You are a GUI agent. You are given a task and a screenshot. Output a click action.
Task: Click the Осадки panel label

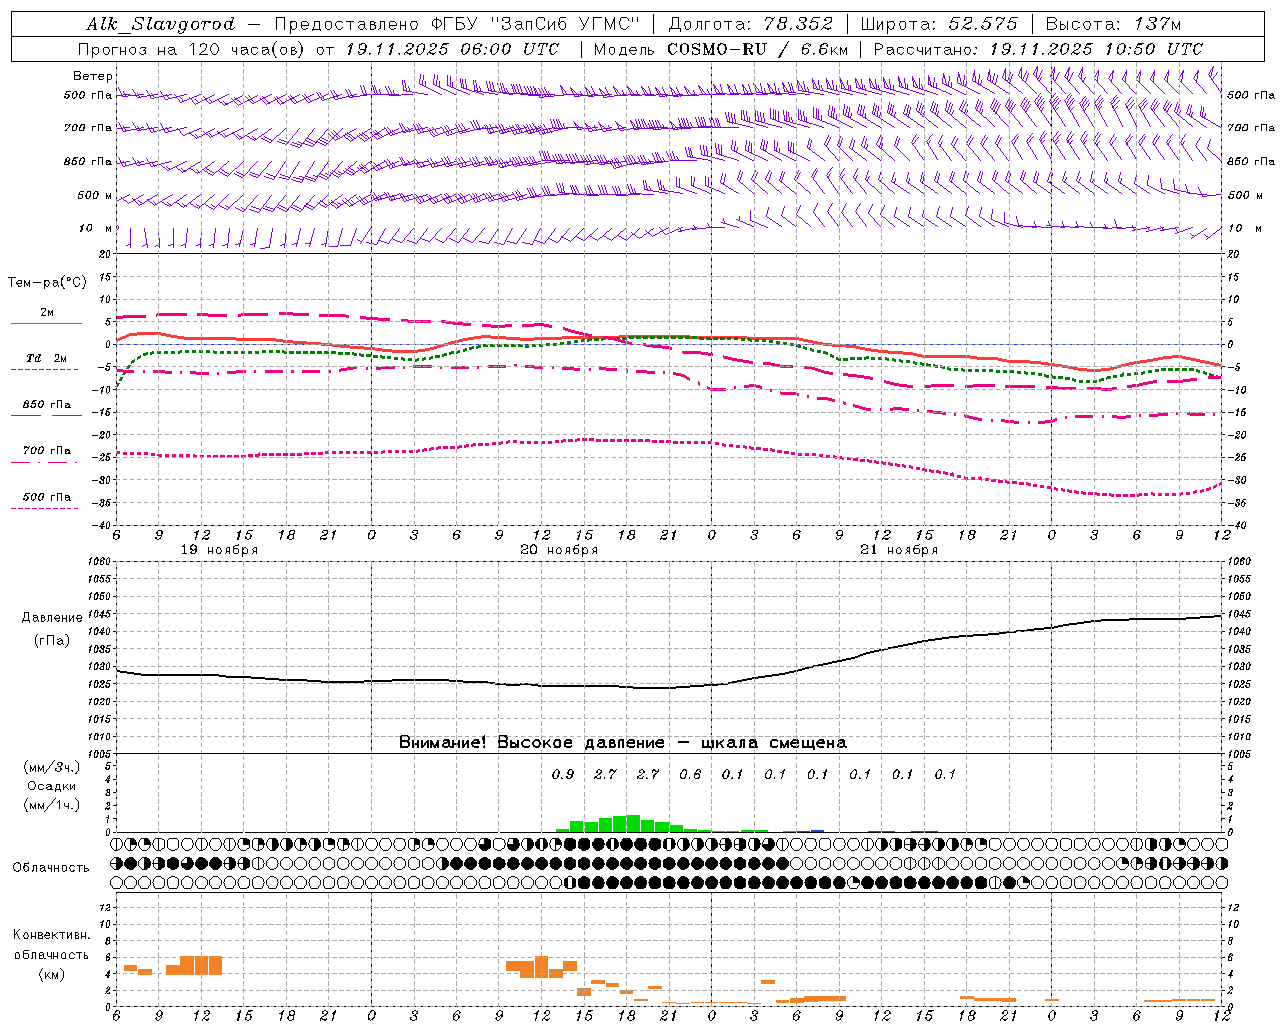[x=52, y=786]
